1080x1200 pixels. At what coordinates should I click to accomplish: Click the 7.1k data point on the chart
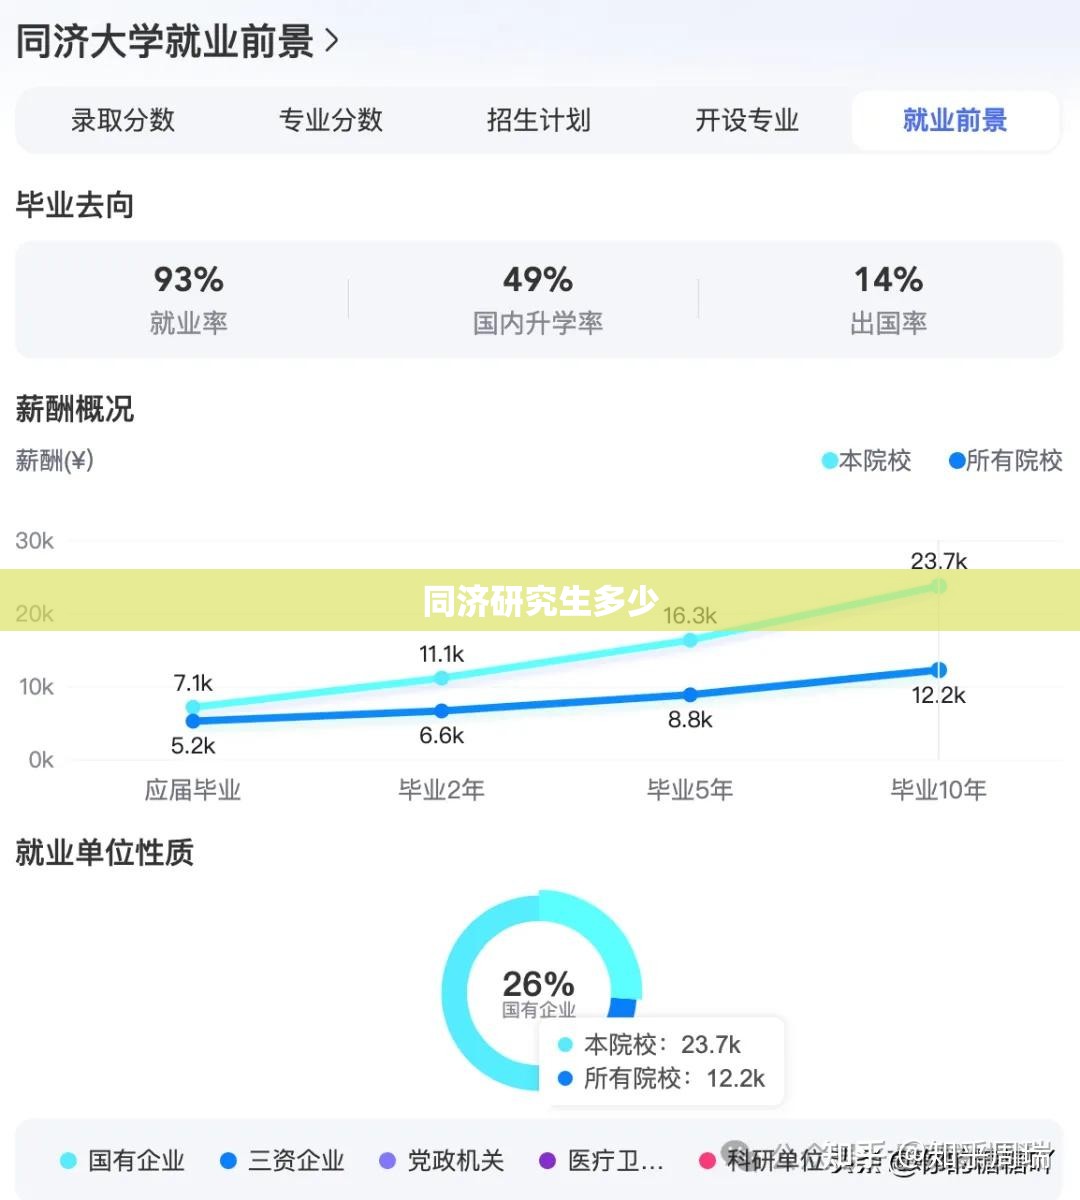click(193, 707)
